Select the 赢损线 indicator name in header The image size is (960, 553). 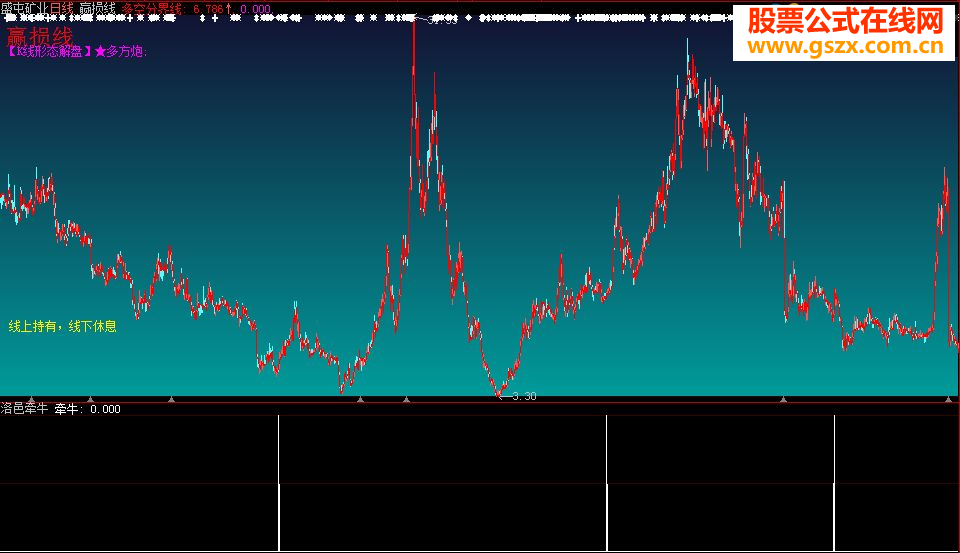point(97,9)
